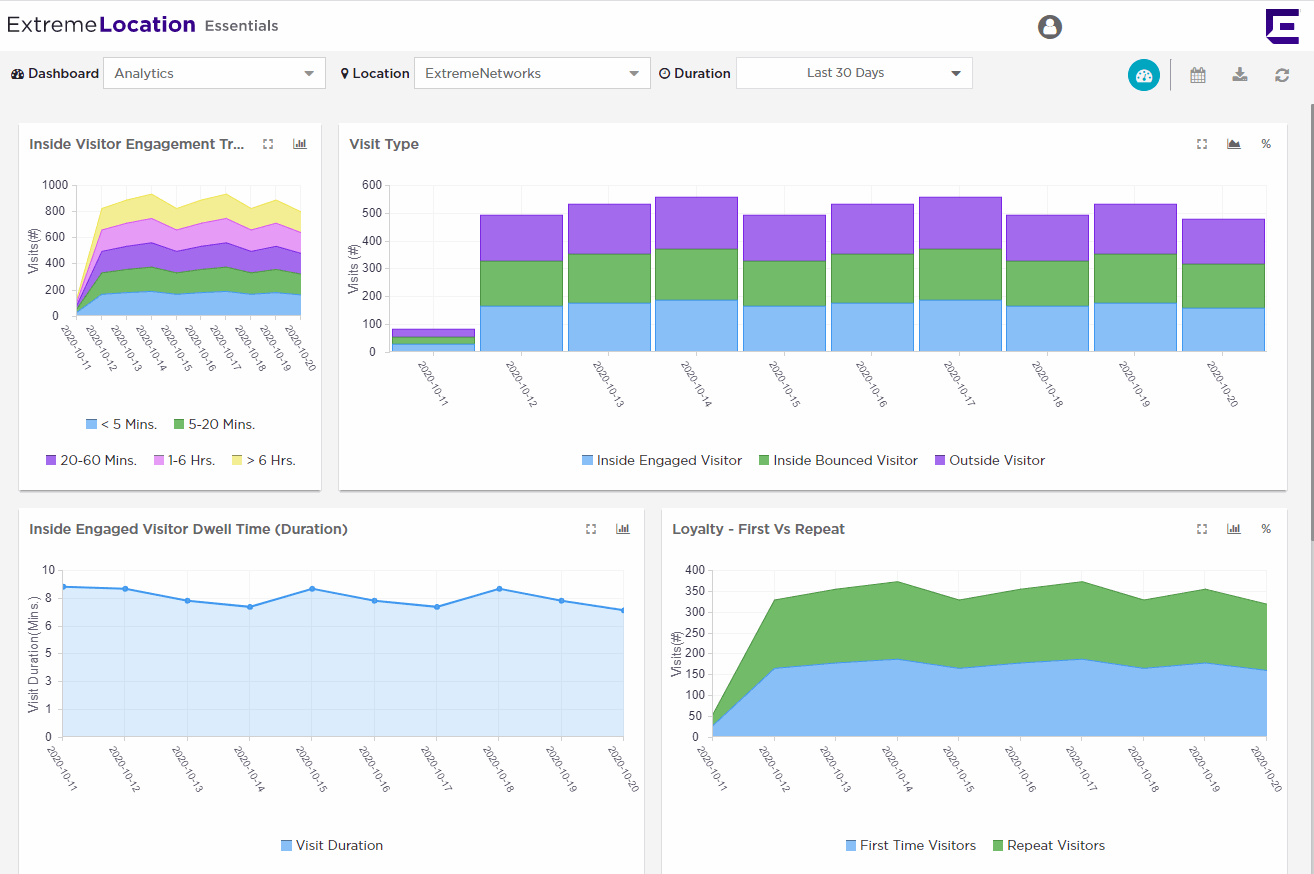1314x874 pixels.
Task: Click the Repeat Visitors legend label
Action: click(1055, 846)
